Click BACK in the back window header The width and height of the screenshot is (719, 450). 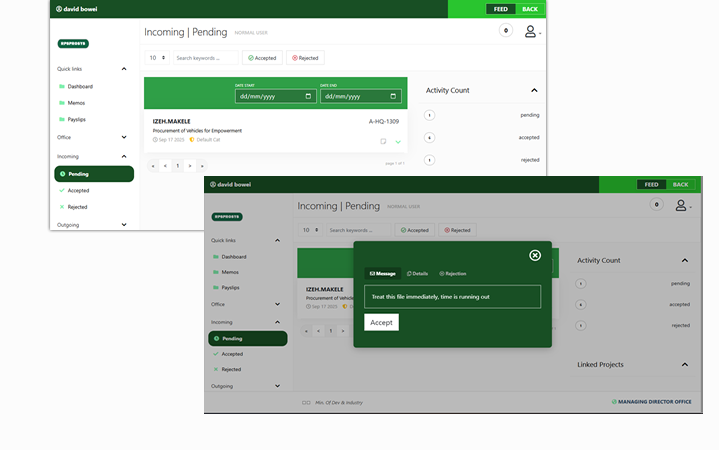(x=530, y=9)
